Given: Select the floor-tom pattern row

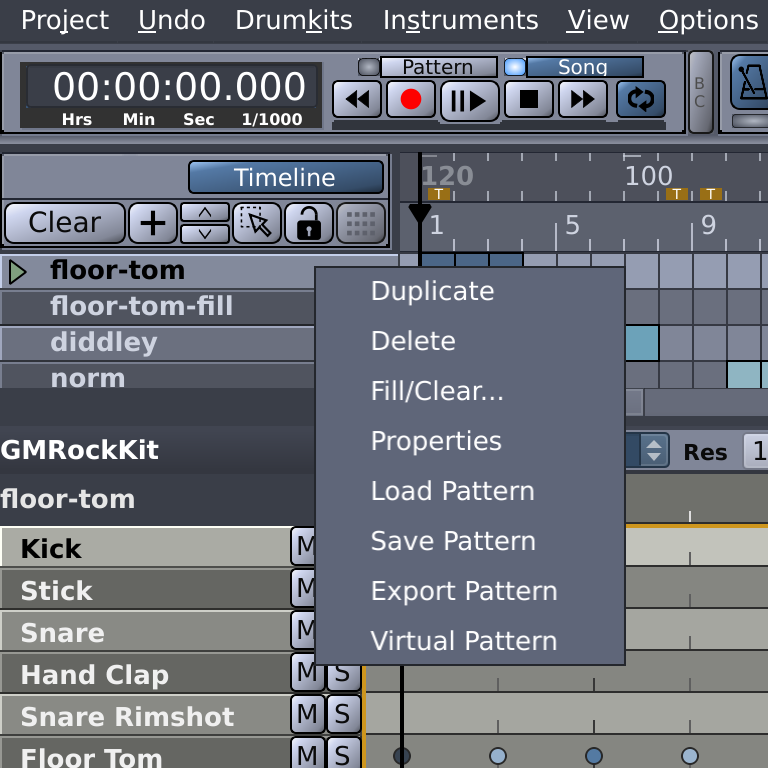Looking at the screenshot, I should (x=158, y=270).
